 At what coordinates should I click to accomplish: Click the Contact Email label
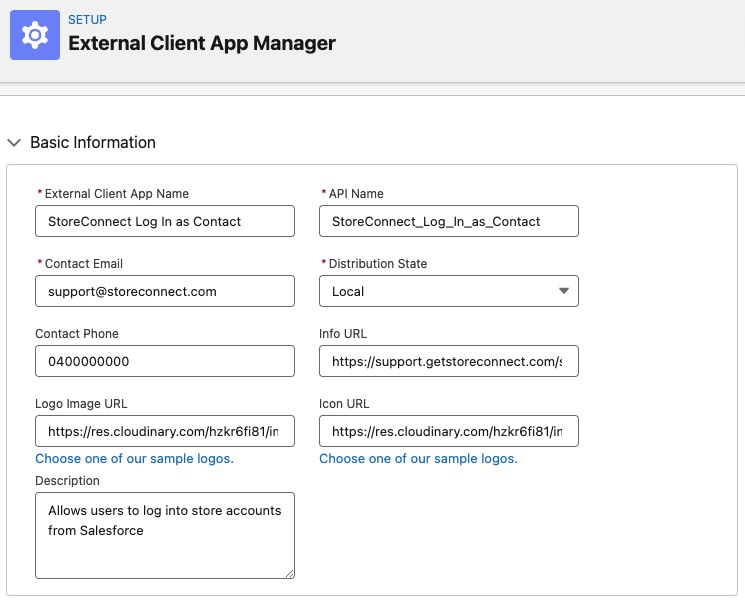point(84,264)
